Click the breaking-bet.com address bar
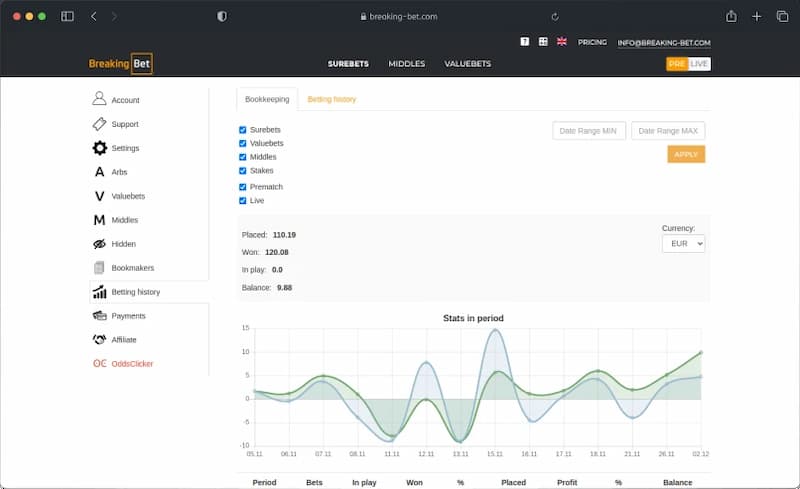 click(x=399, y=16)
